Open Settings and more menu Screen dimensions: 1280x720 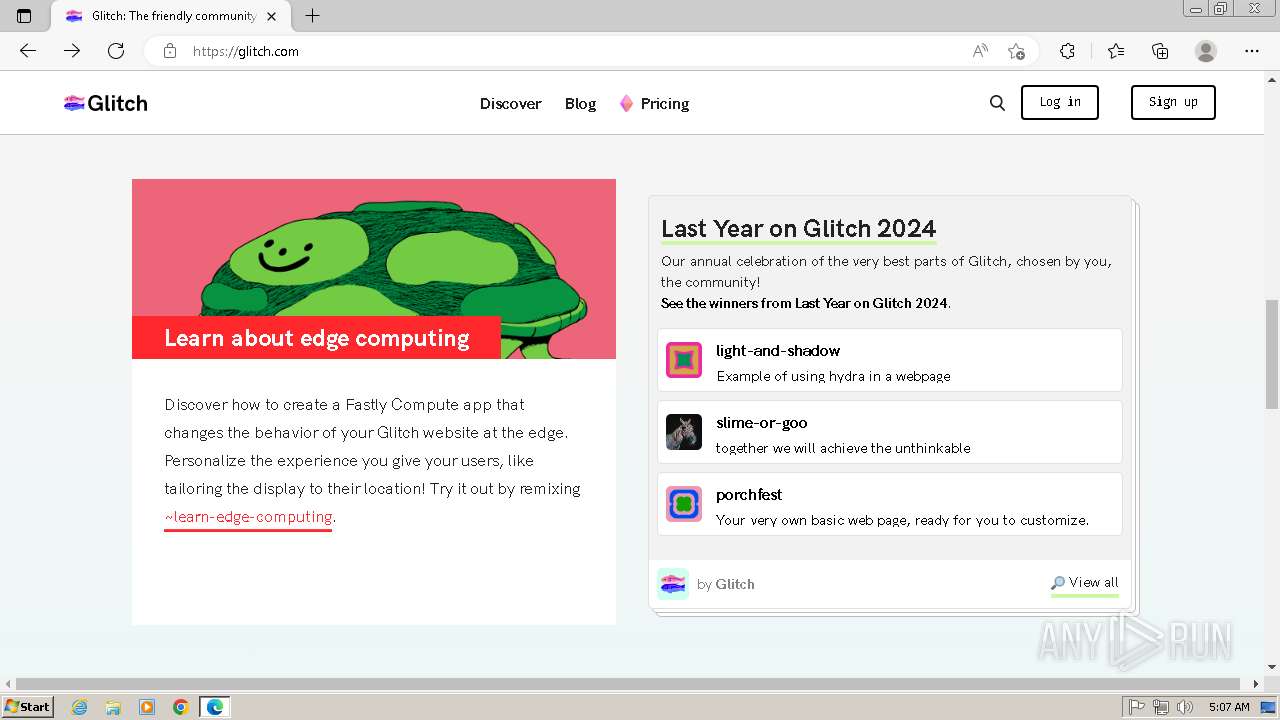click(1252, 51)
